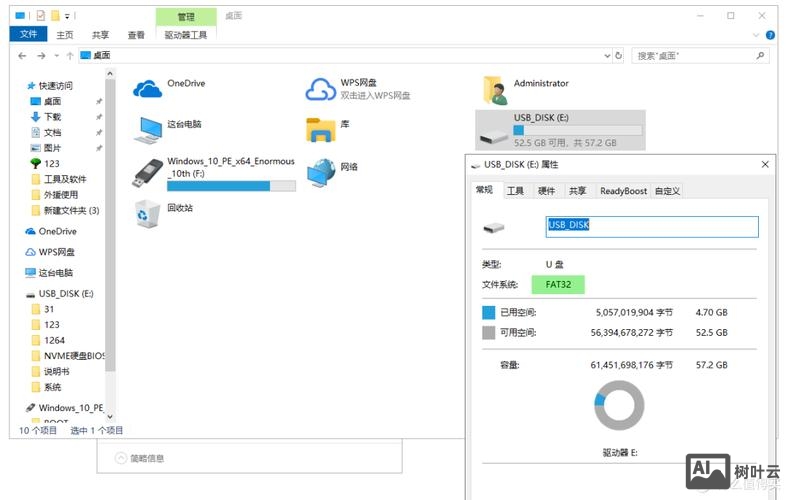Select the Windows_10_PE_x64 USB drive (F:) icon
This screenshot has height=500, width=788.
(x=148, y=172)
